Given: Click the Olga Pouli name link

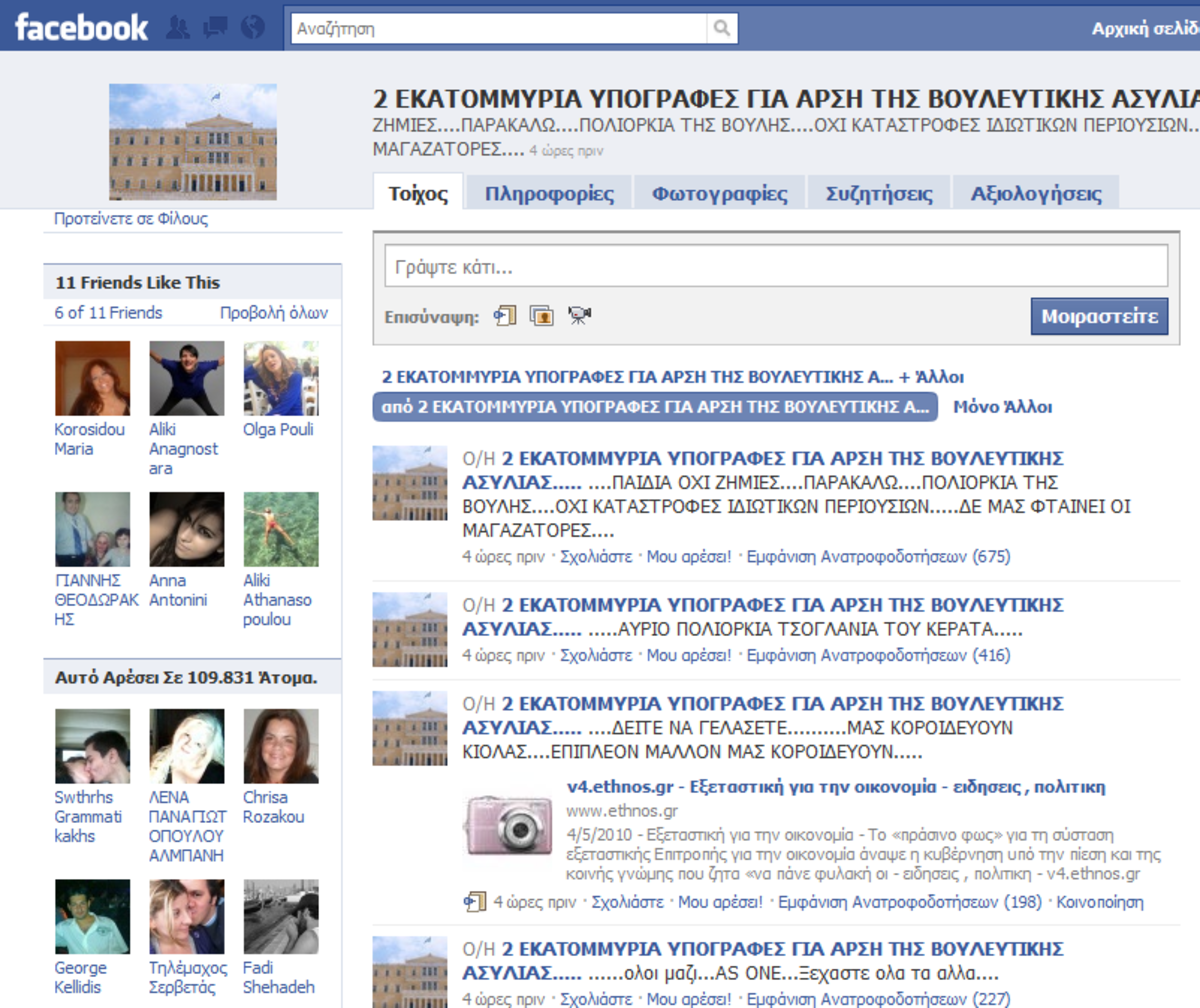Looking at the screenshot, I should 278,430.
